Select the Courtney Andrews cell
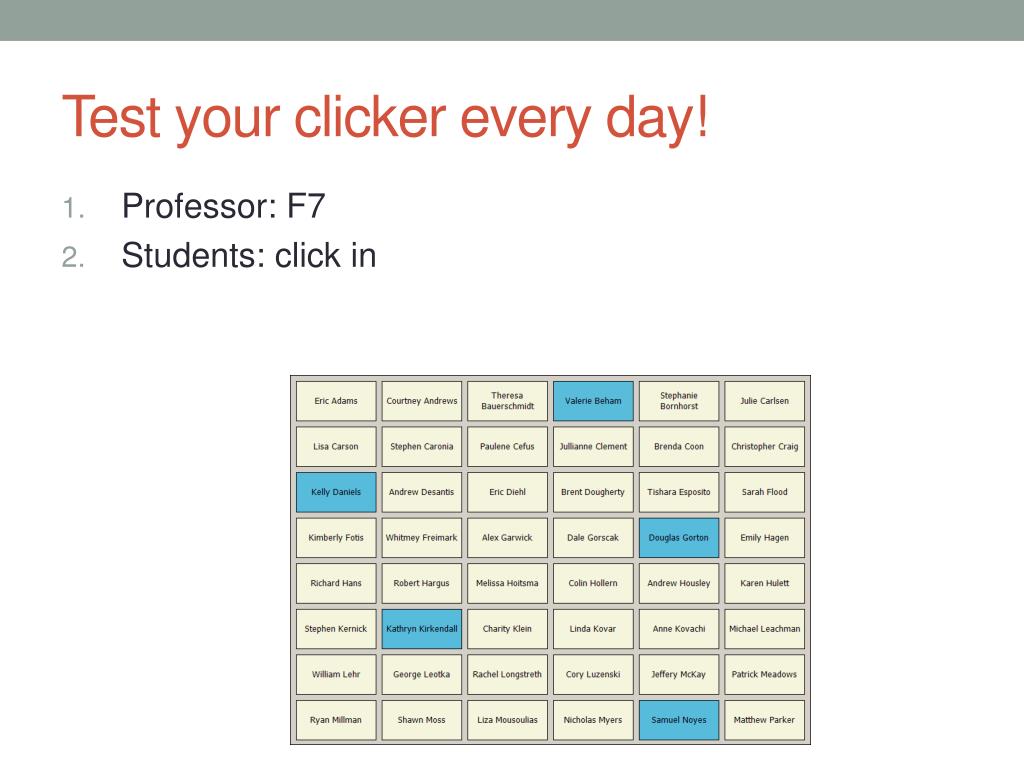Screen dimensions: 1024x768 pos(422,401)
